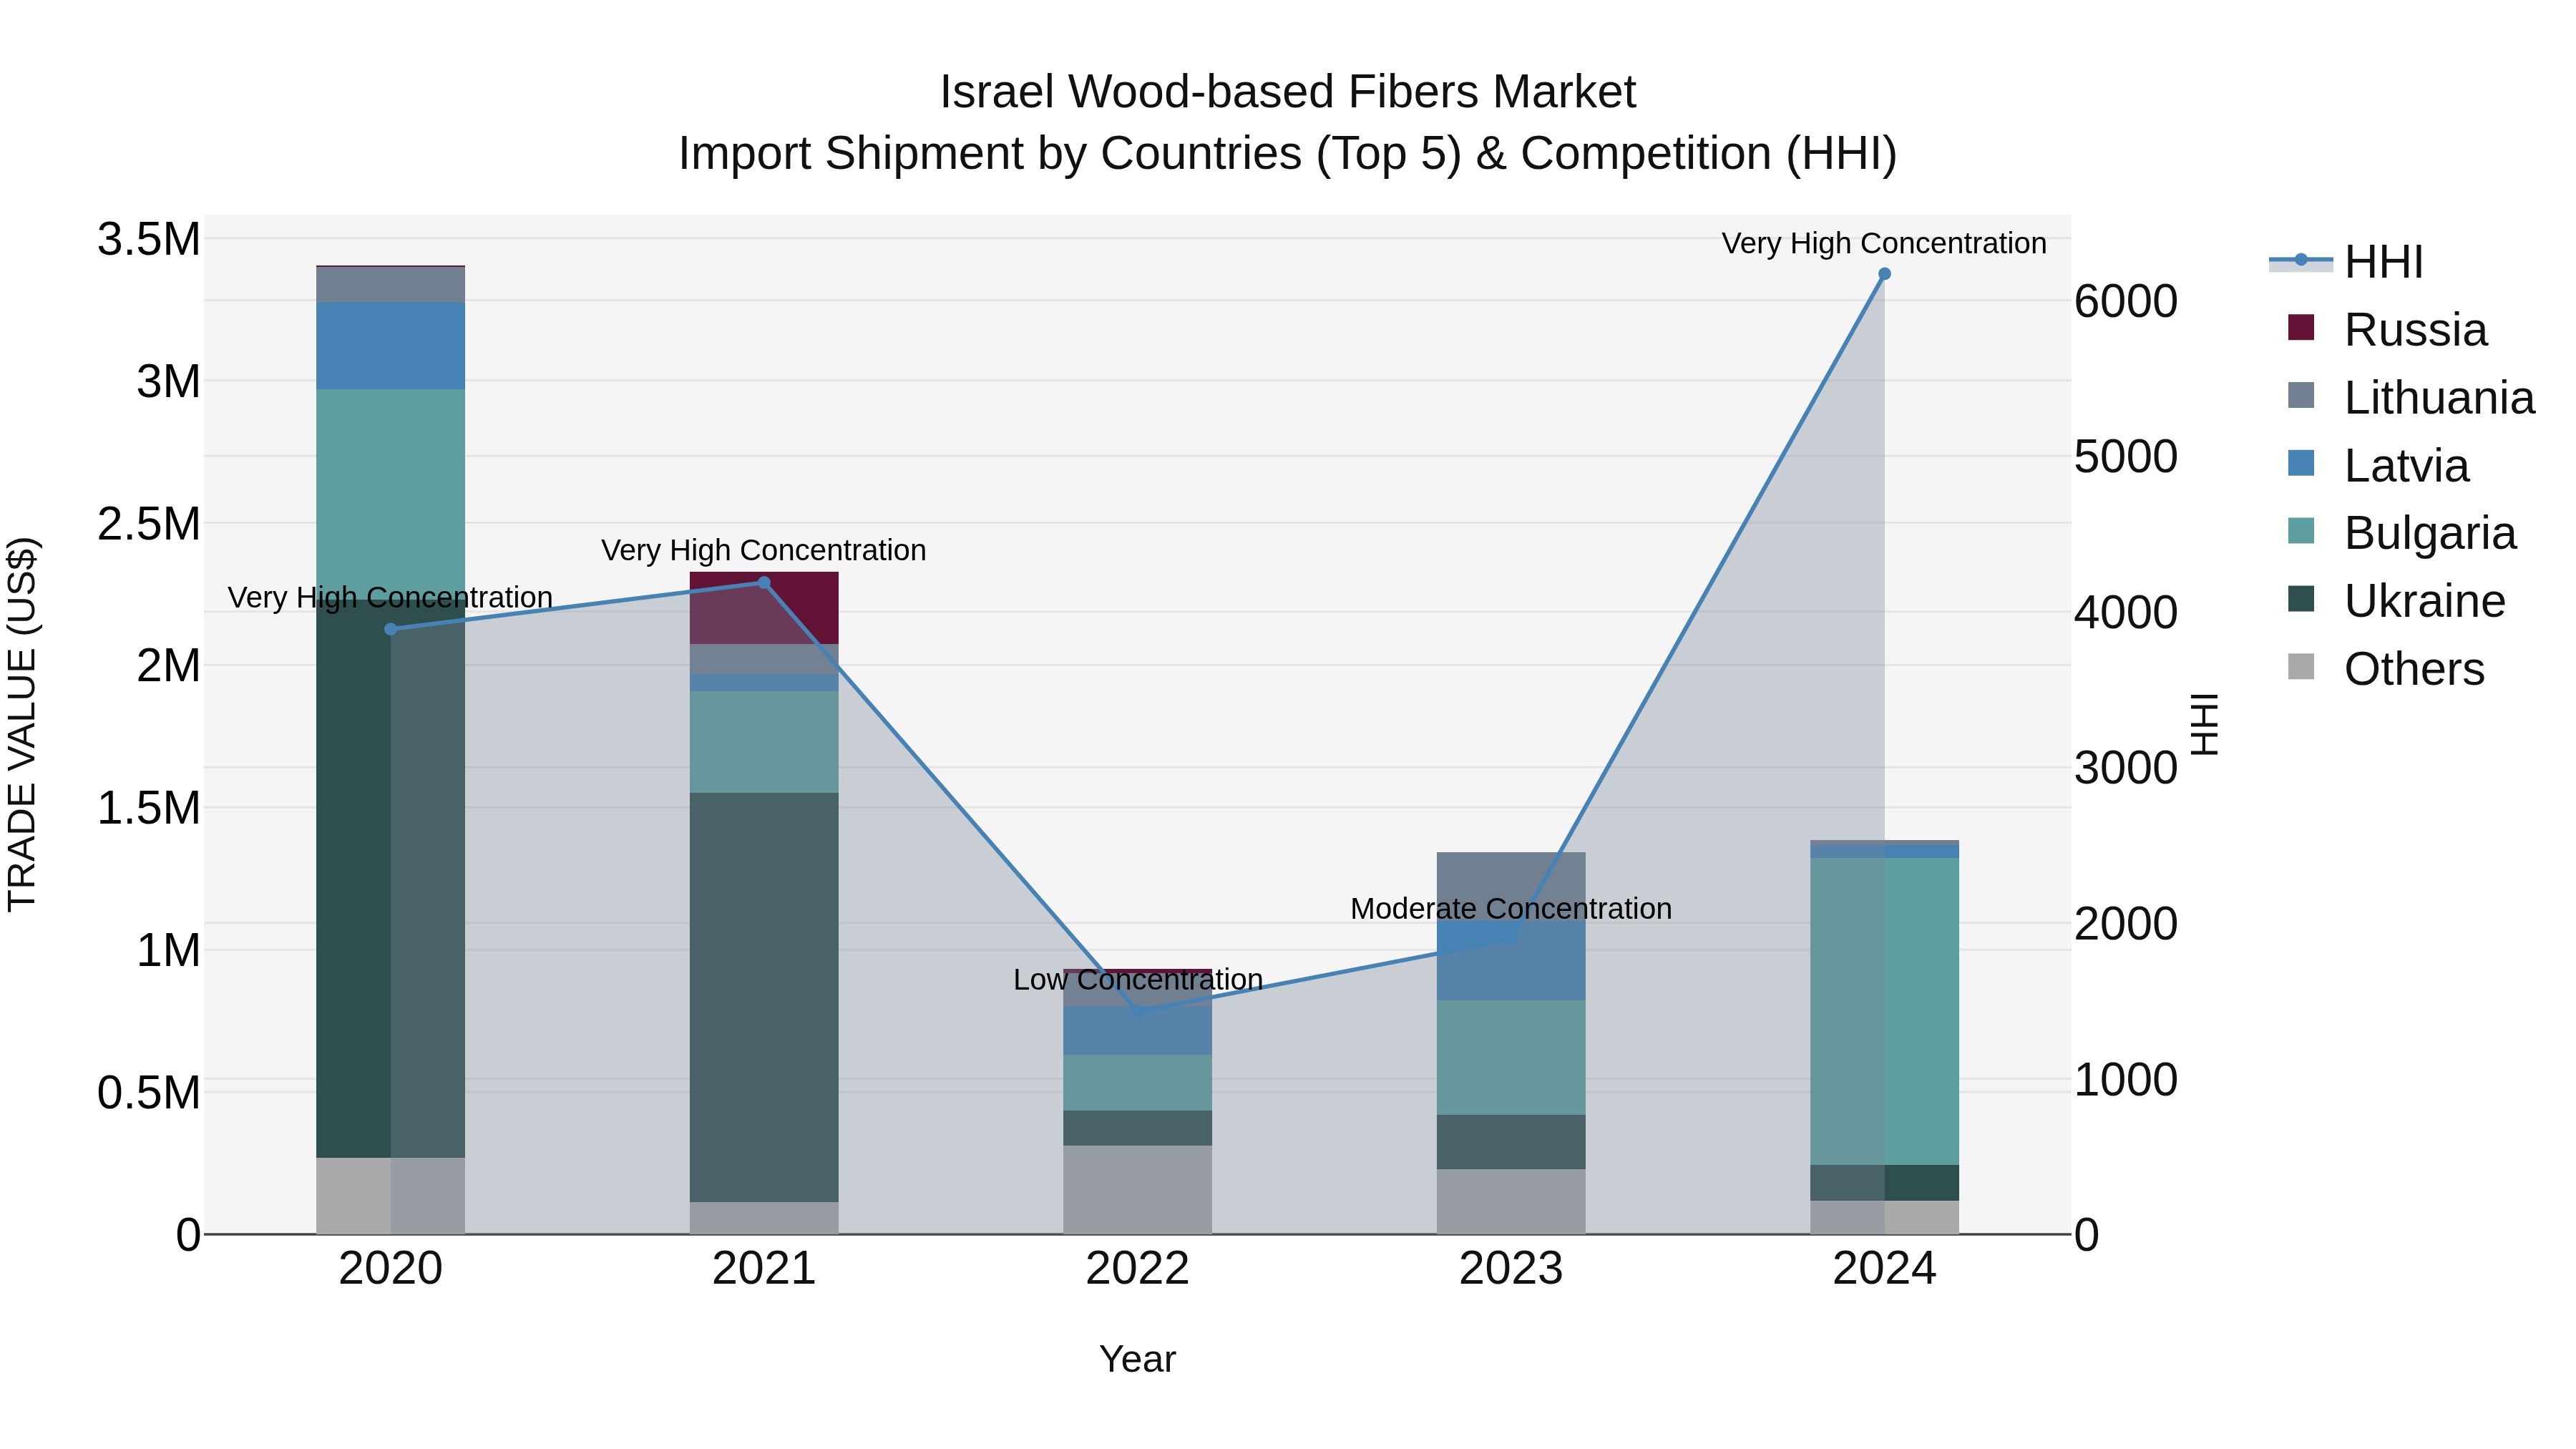The image size is (2576, 1449).
Task: Click the Latvia color swatch in the legend
Action: click(x=2301, y=463)
